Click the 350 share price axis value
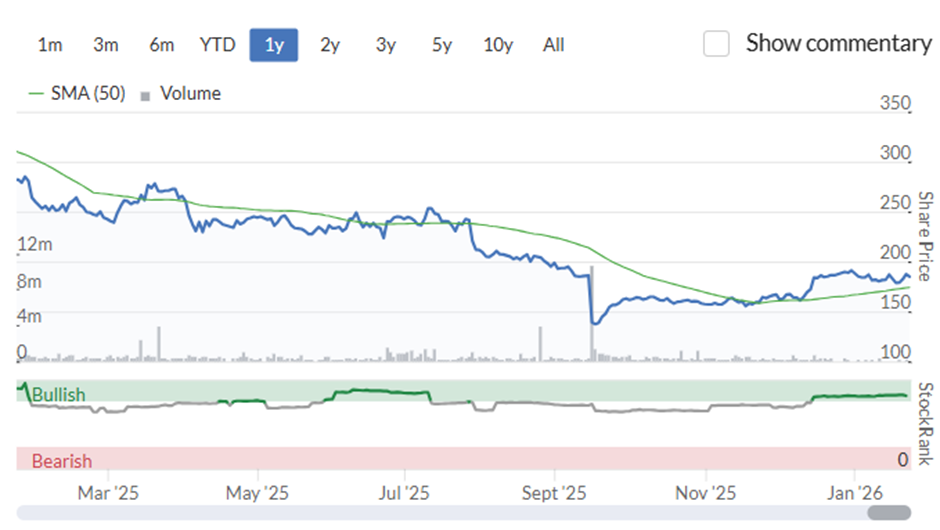The width and height of the screenshot is (940, 530). pyautogui.click(x=895, y=103)
